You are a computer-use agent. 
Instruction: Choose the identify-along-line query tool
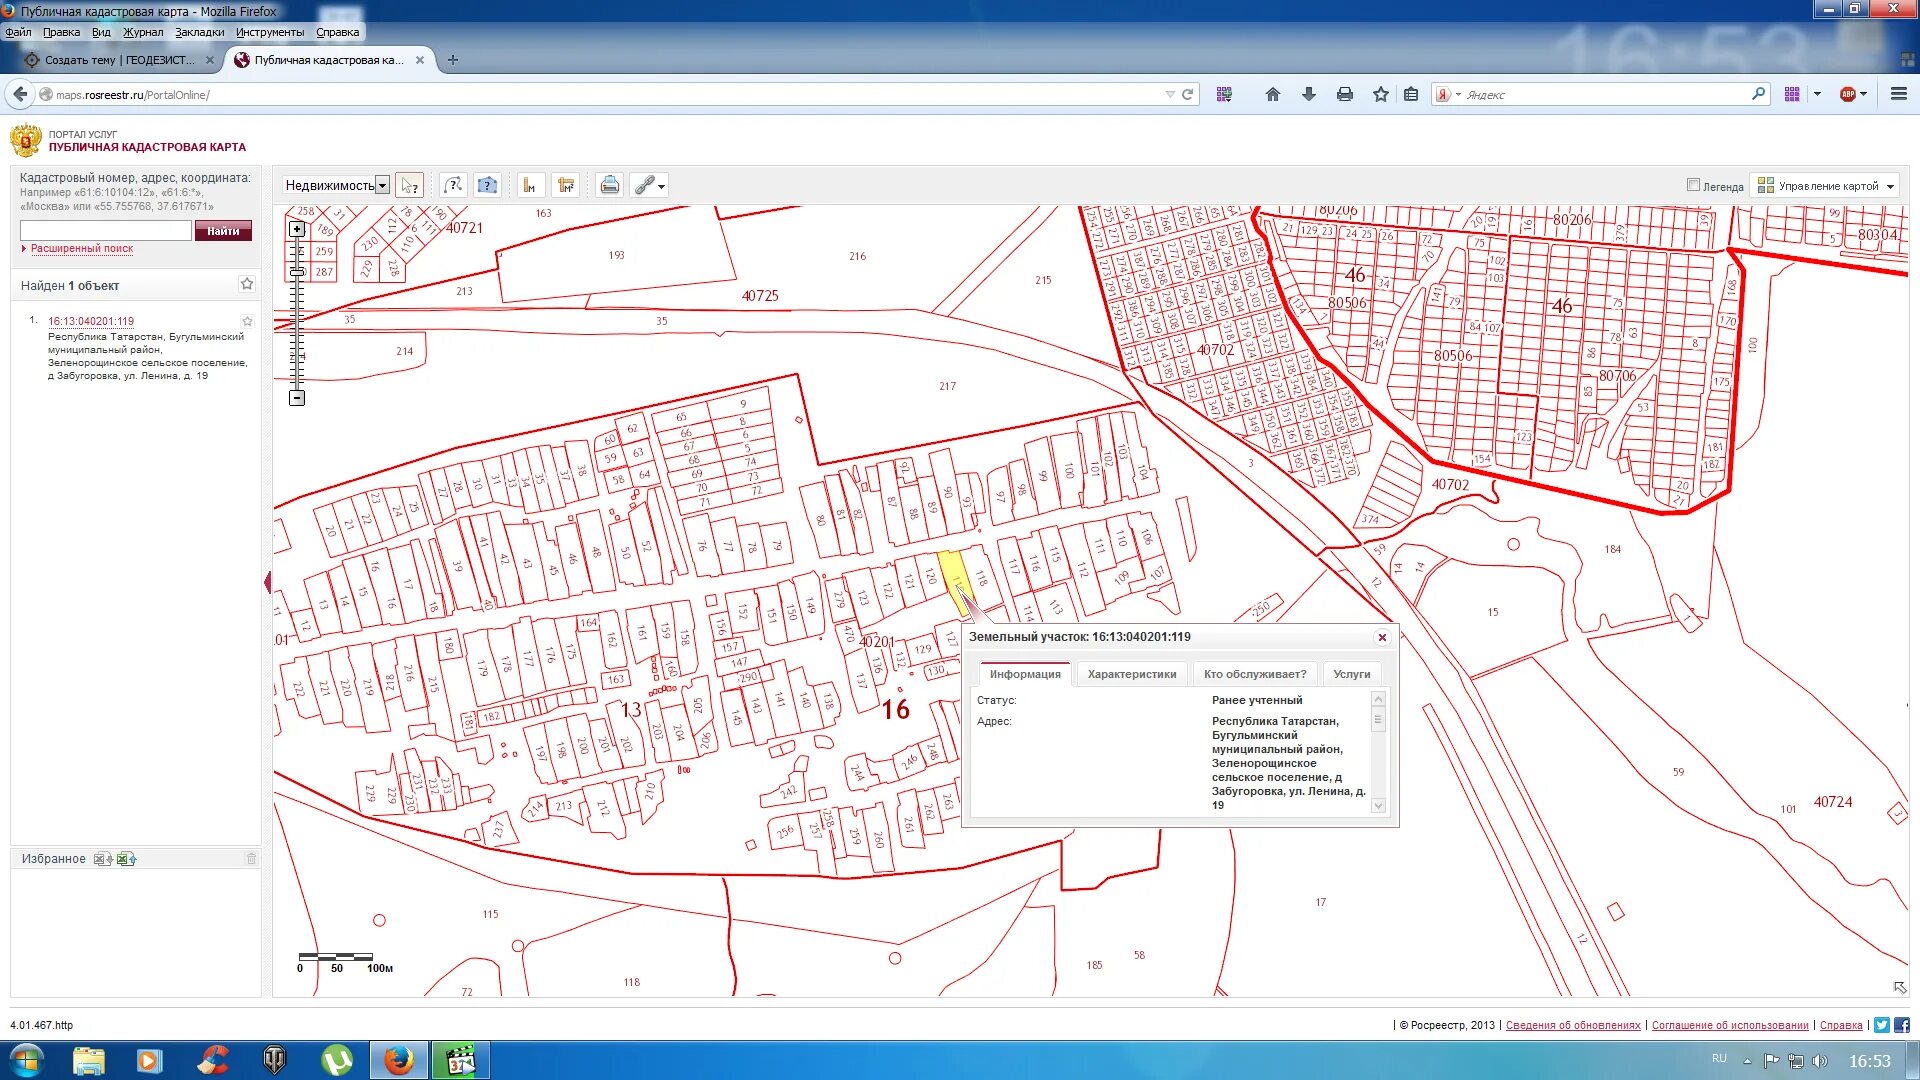pyautogui.click(x=453, y=185)
